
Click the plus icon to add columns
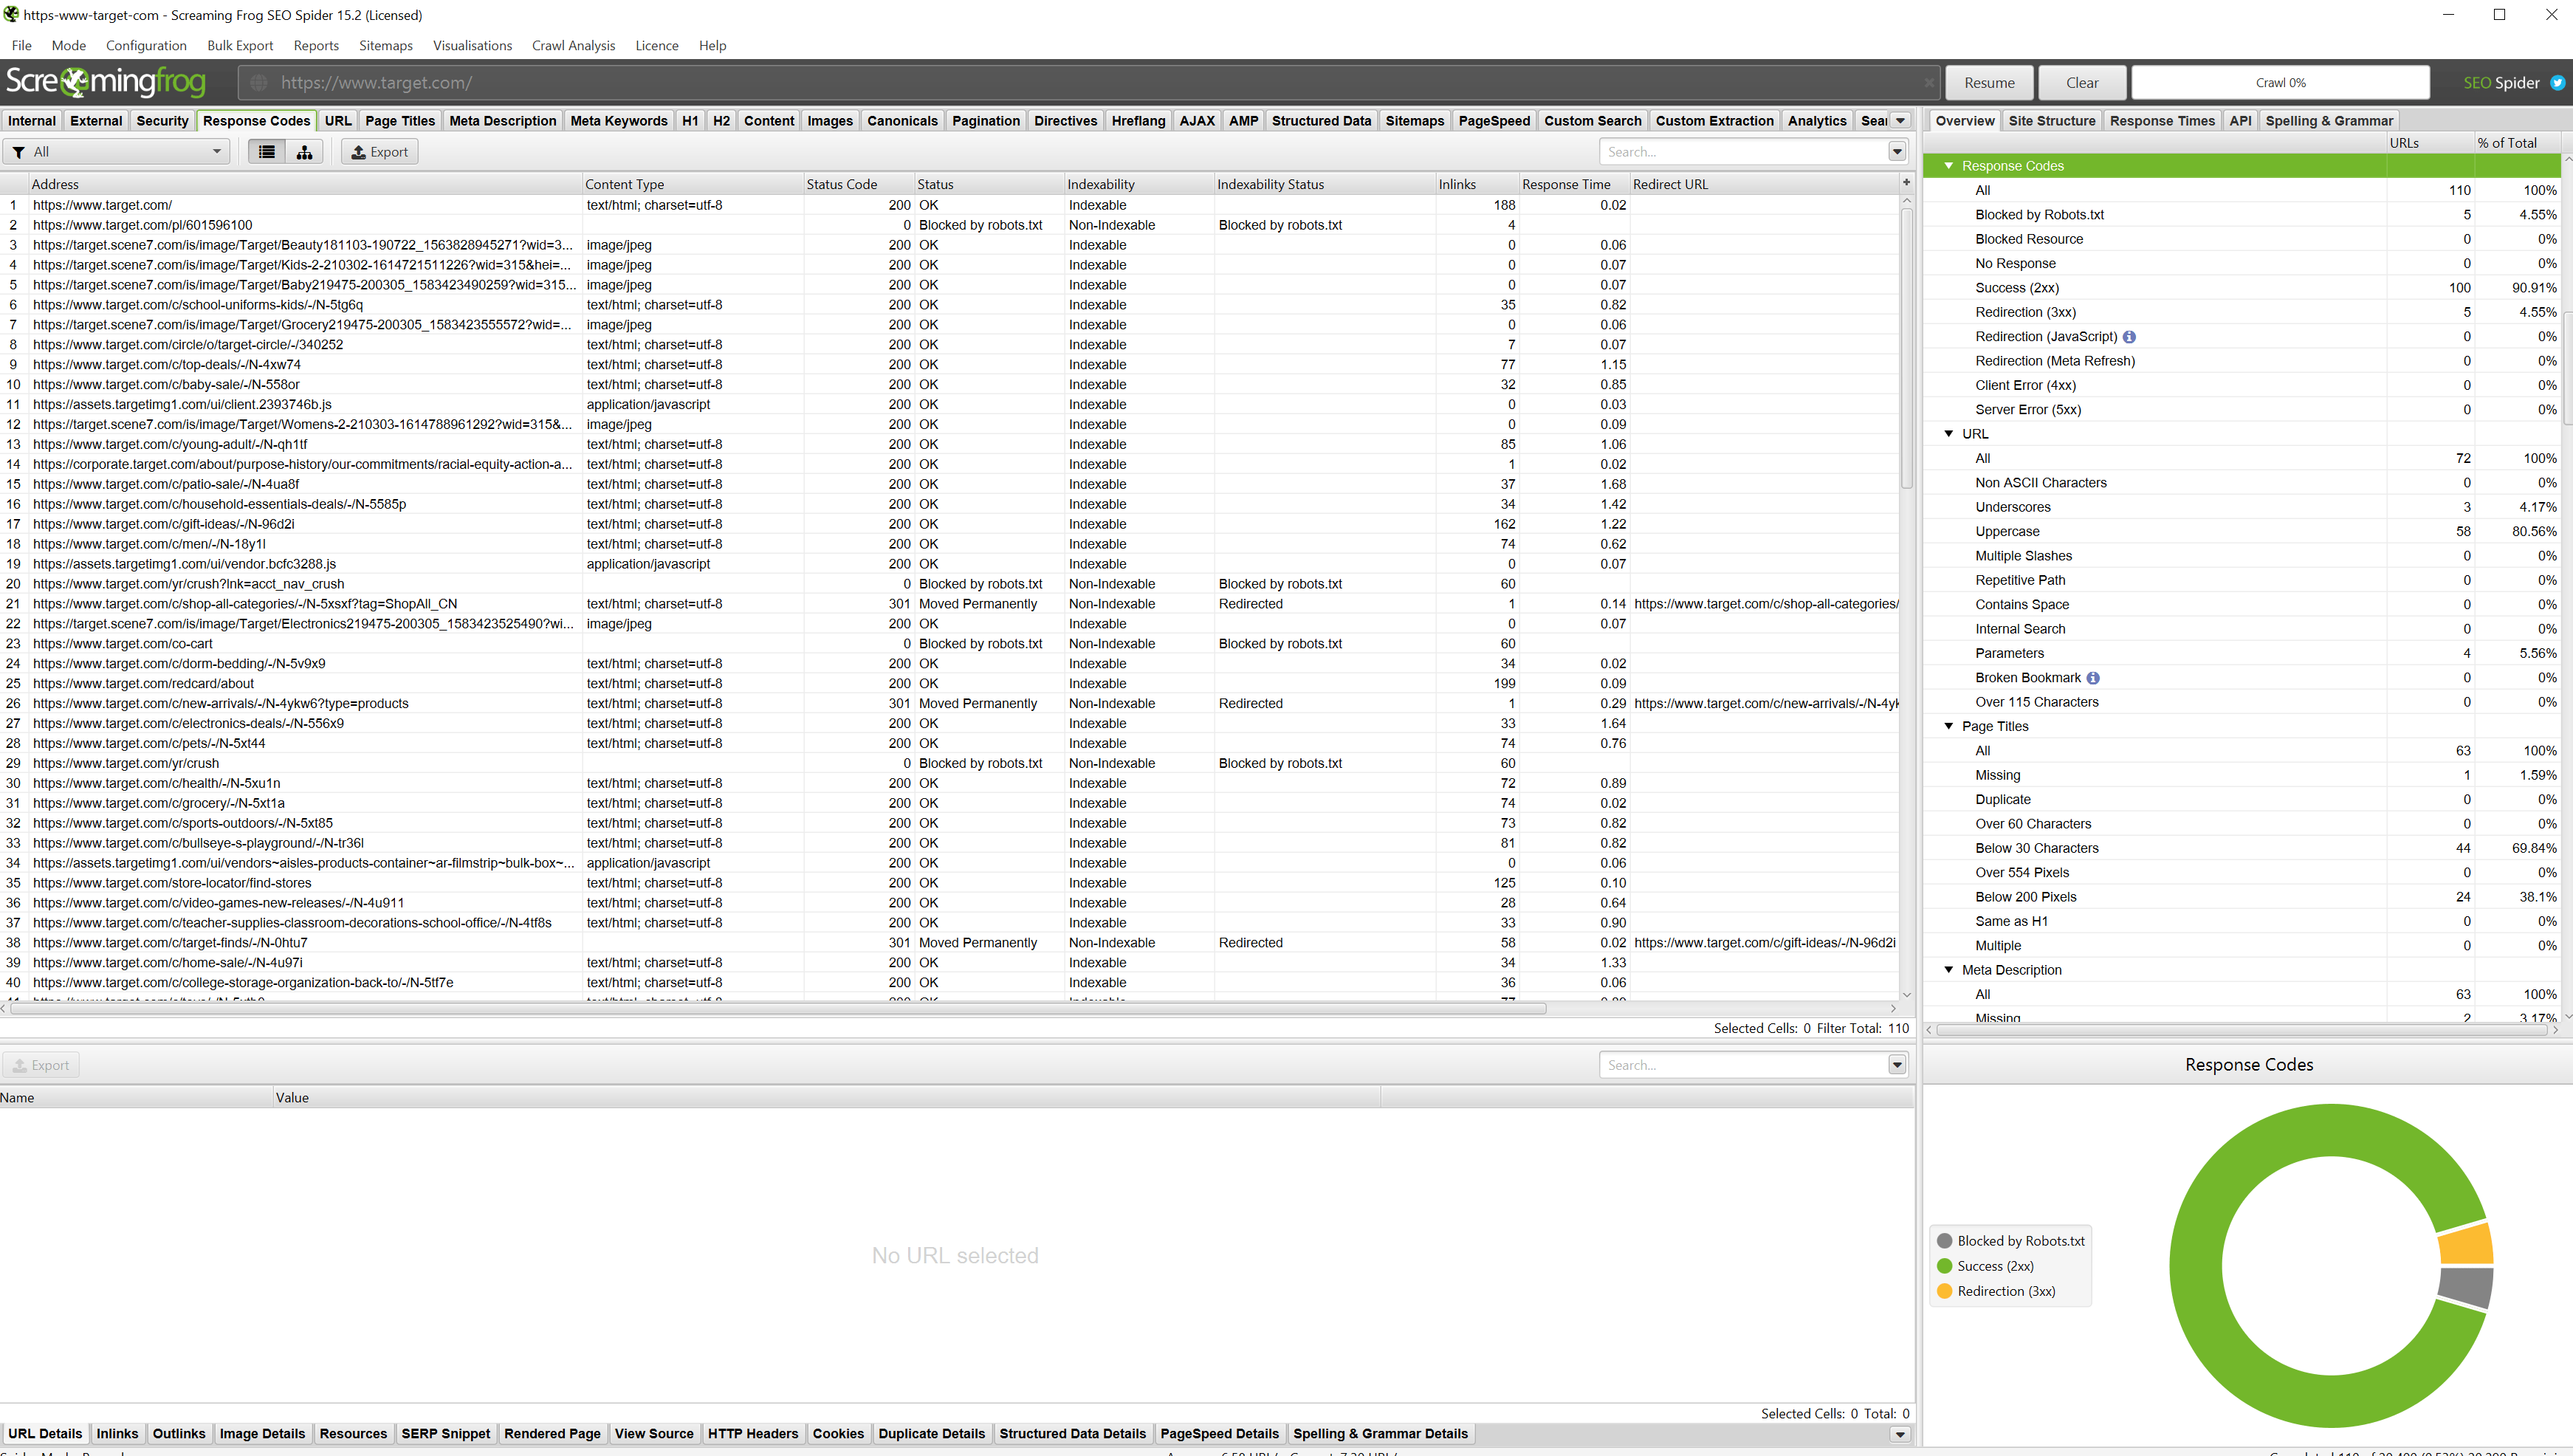1906,183
